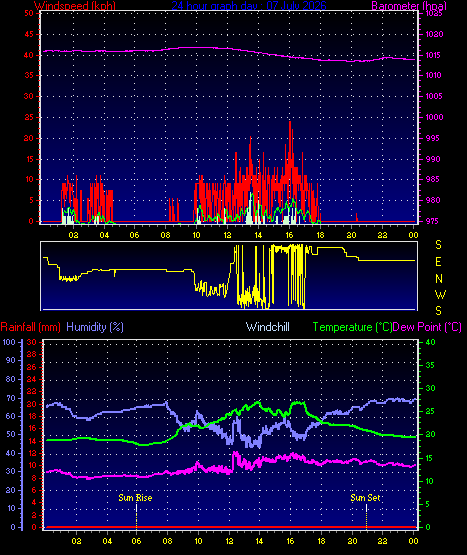The image size is (467, 555).
Task: Click the E compass letter on direction scale
Action: (x=438, y=262)
